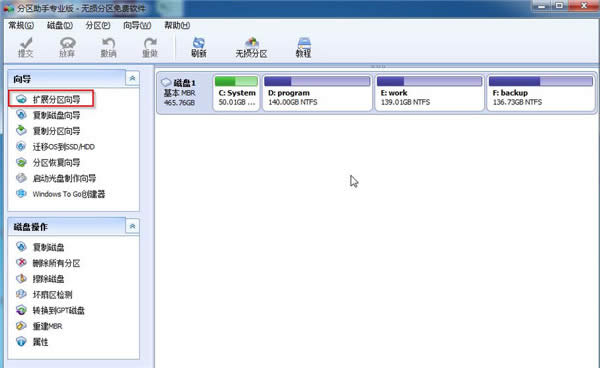Viewport: 600px width, 368px height.
Task: Open Windows To Go创建器 link
Action: click(68, 194)
